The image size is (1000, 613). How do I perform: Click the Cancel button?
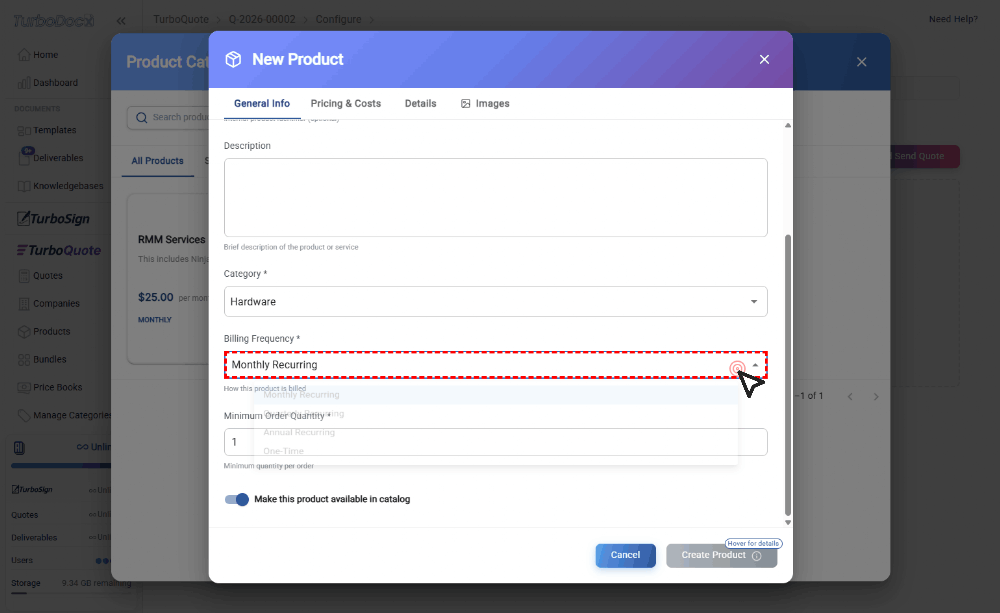[x=626, y=555]
